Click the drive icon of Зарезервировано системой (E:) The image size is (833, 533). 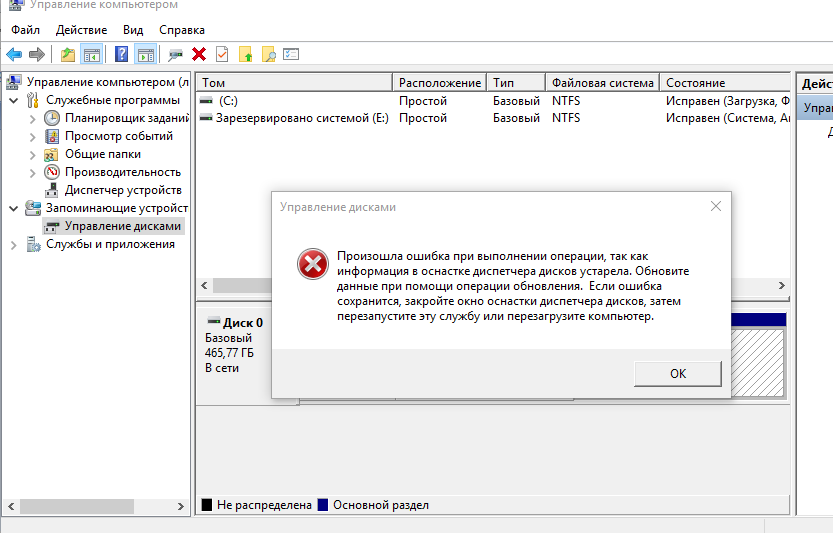(x=206, y=117)
